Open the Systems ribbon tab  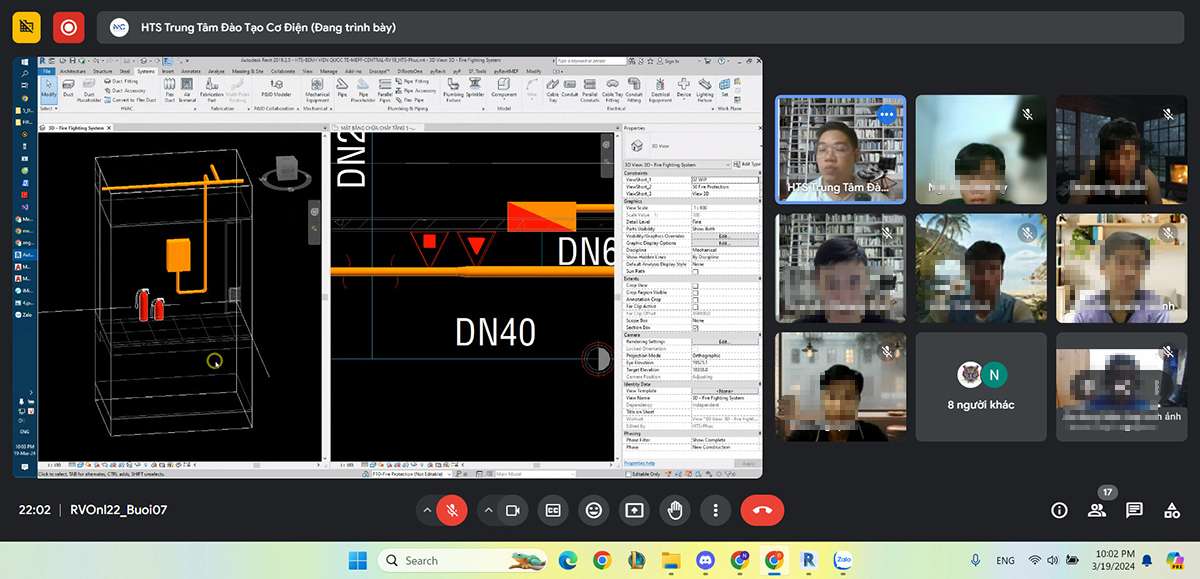point(146,71)
